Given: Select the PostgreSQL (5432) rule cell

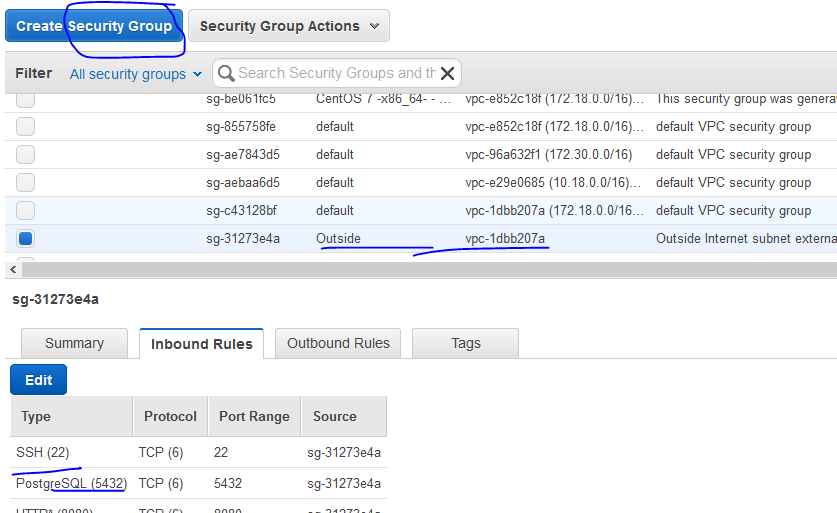Looking at the screenshot, I should pos(72,483).
